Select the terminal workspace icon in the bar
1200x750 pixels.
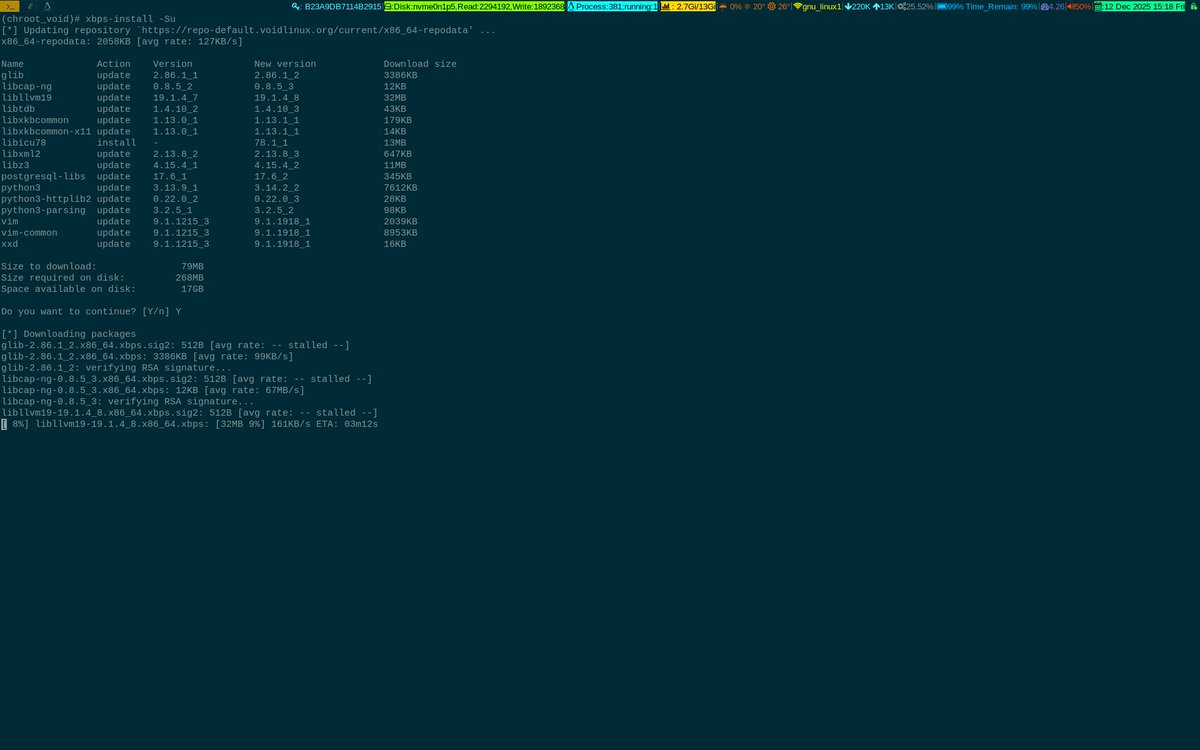[x=10, y=6]
